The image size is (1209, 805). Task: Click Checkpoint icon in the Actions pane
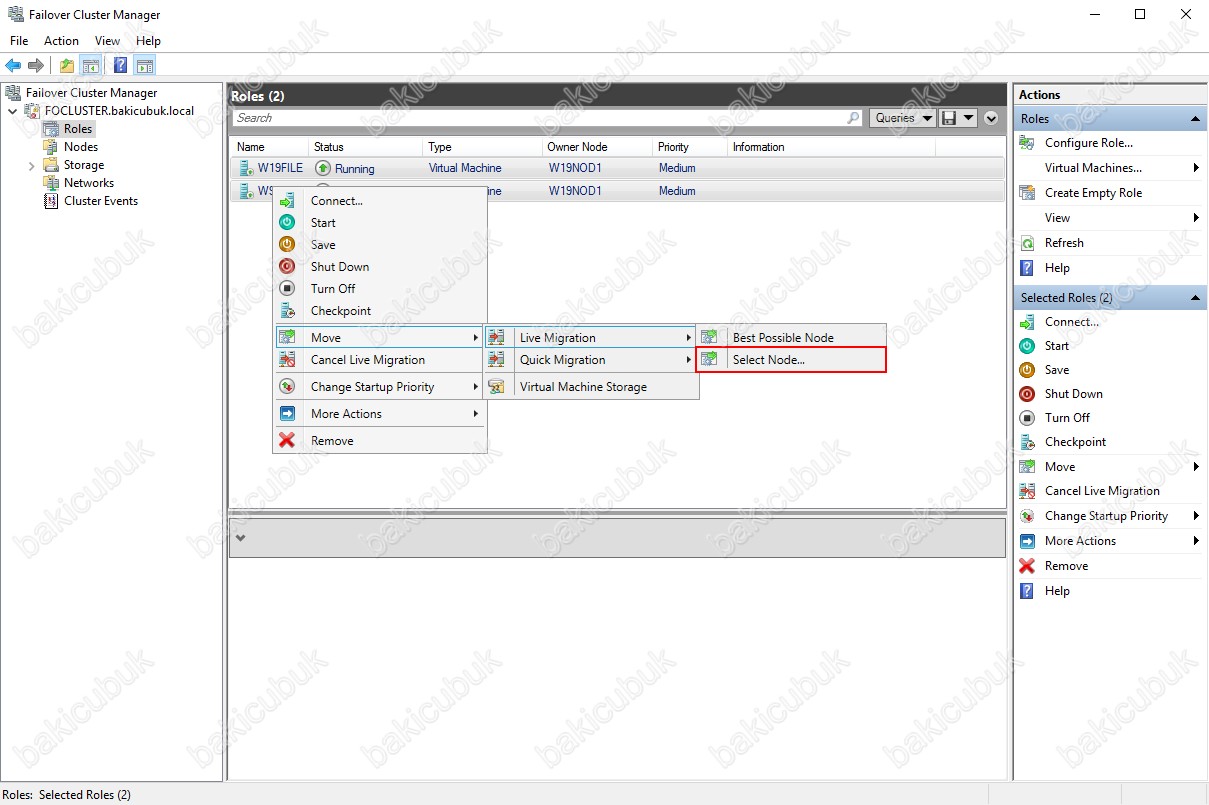pos(1027,442)
